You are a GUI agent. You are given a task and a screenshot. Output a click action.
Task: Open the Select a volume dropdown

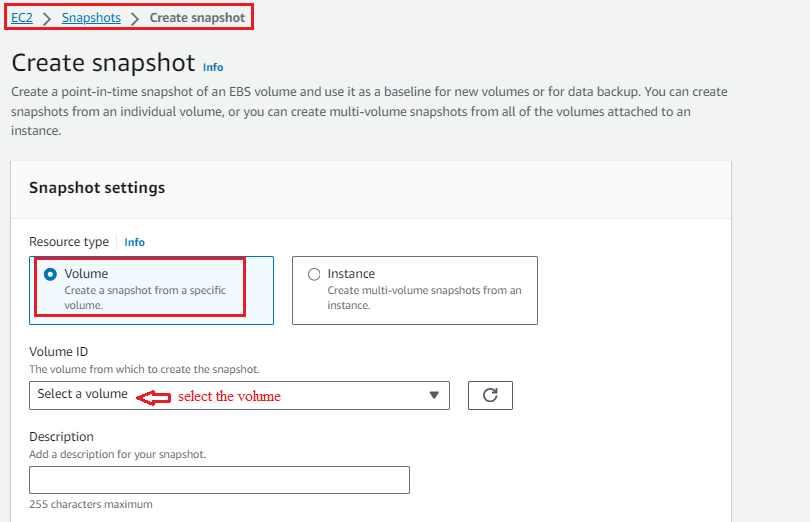pyautogui.click(x=239, y=395)
